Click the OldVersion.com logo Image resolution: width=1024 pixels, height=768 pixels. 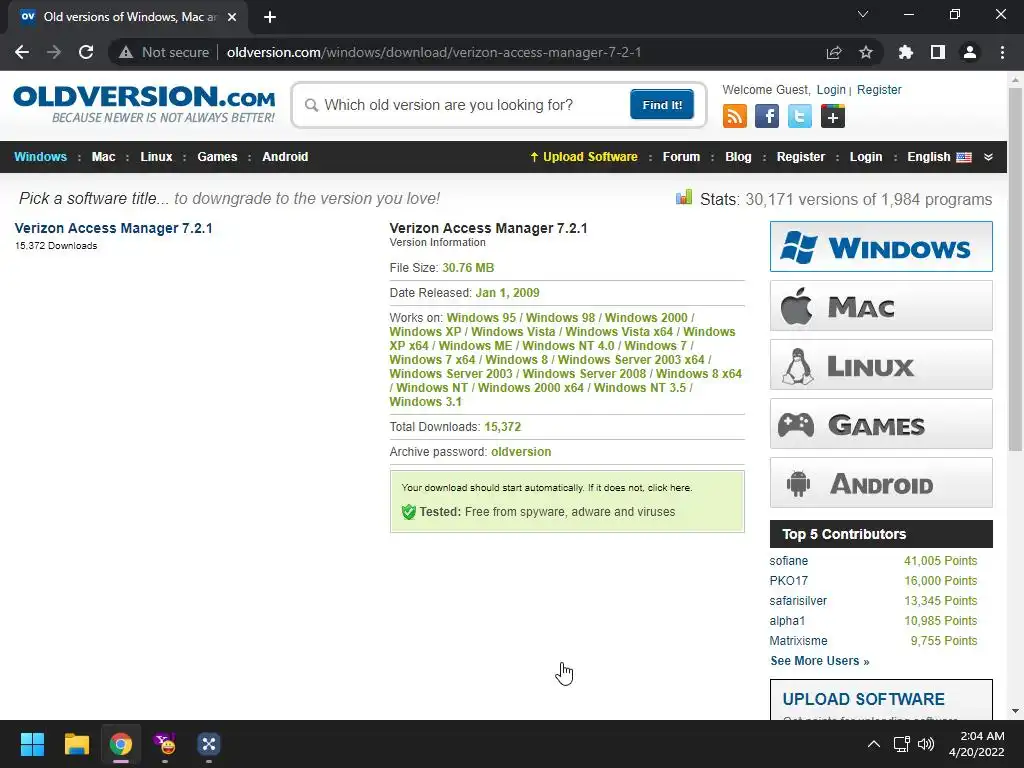pyautogui.click(x=144, y=104)
